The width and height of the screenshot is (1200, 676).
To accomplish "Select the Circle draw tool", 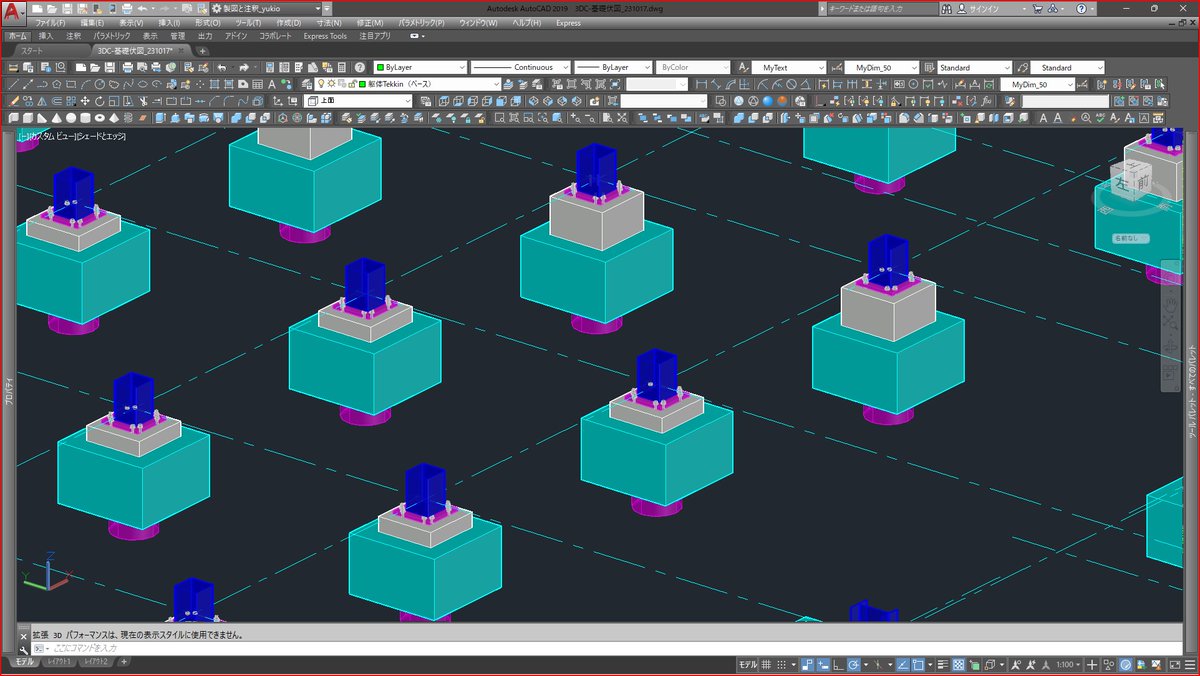I will pyautogui.click(x=100, y=84).
